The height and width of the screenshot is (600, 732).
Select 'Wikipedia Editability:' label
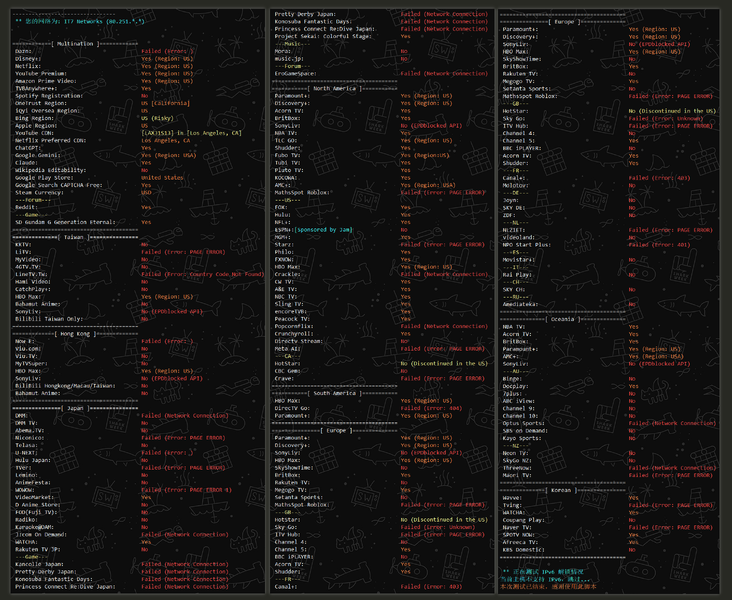(x=50, y=170)
